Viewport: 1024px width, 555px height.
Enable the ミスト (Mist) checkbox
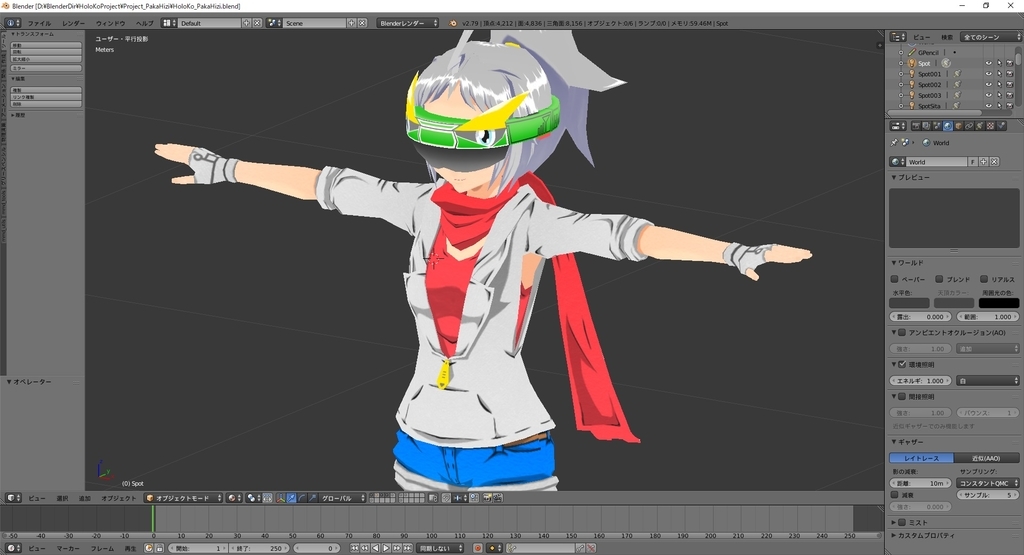(902, 522)
